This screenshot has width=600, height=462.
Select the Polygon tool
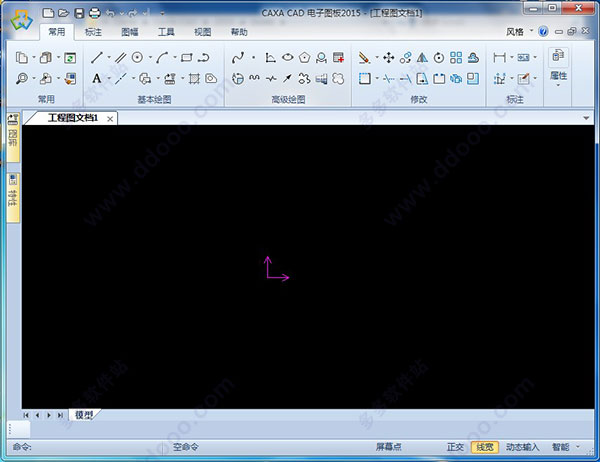(305, 58)
